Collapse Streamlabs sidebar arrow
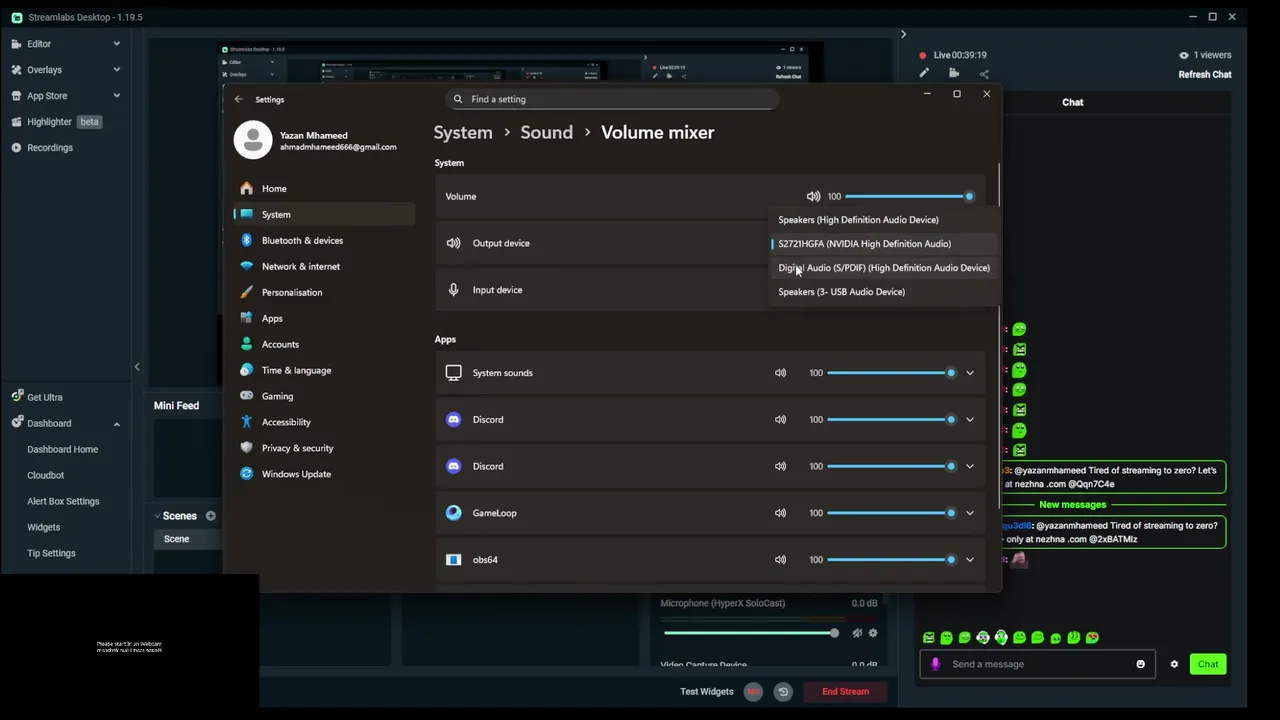The width and height of the screenshot is (1280, 720). (137, 367)
